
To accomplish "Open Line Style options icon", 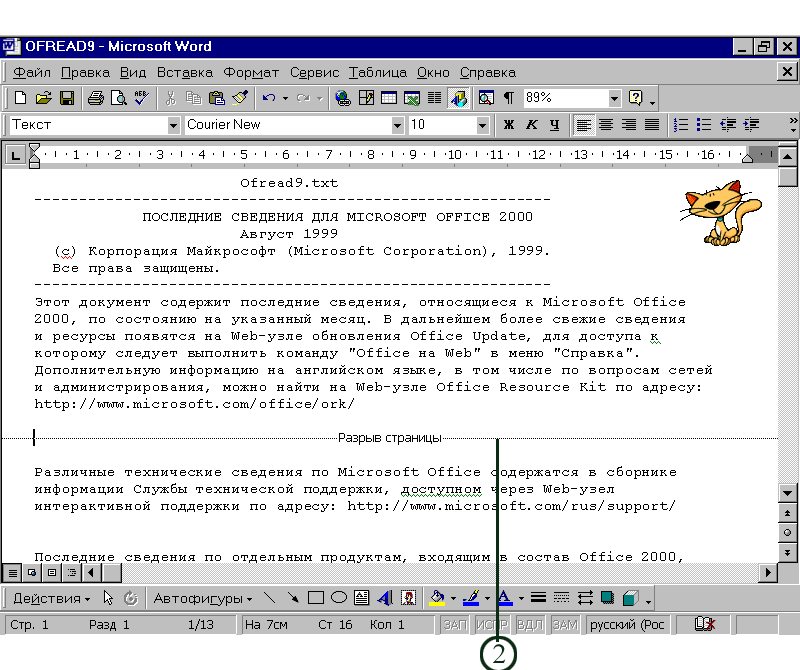I will tap(538, 598).
